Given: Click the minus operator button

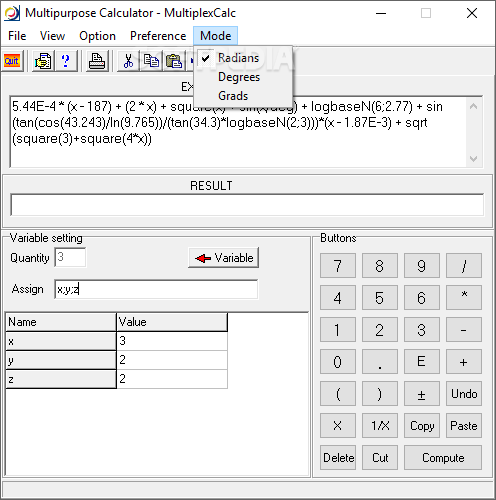Looking at the screenshot, I should click(464, 330).
